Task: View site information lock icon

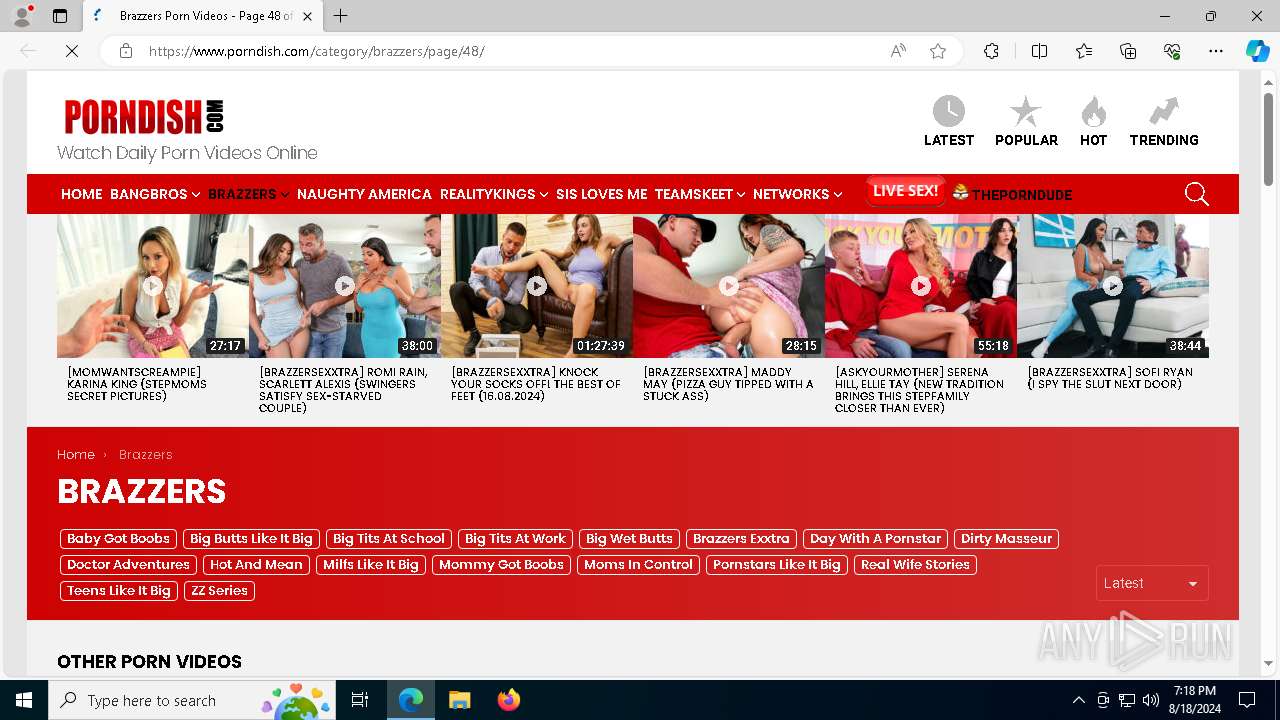Action: [126, 51]
